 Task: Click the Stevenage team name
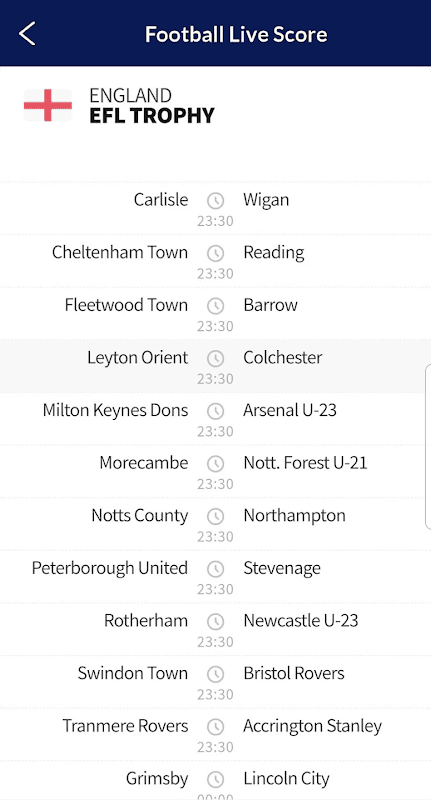coord(282,568)
